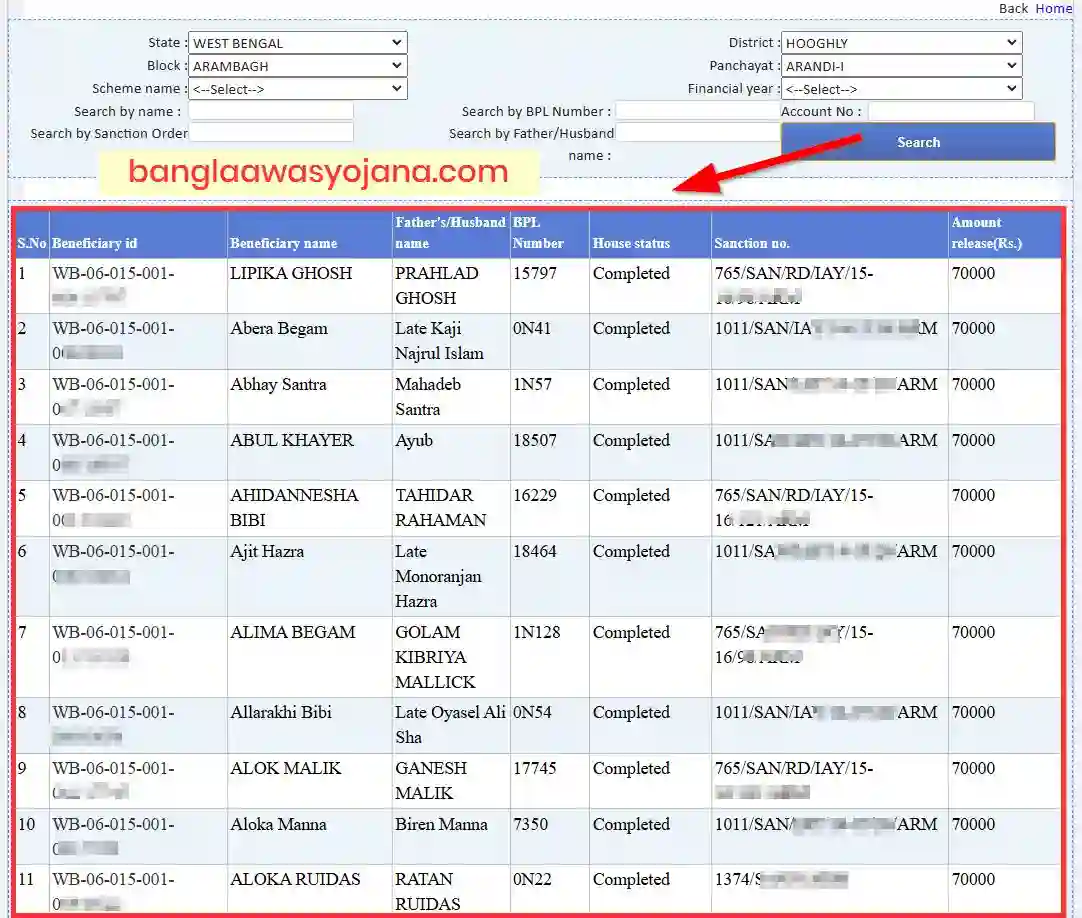Click the Beneficiary id column header
1082x918 pixels.
point(95,243)
